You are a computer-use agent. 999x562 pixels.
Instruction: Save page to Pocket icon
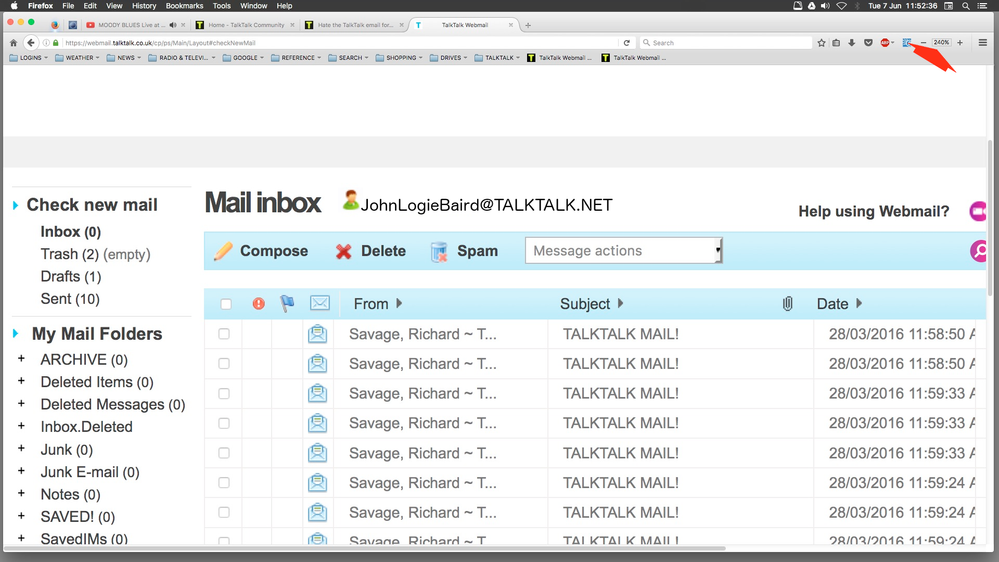[x=868, y=43]
